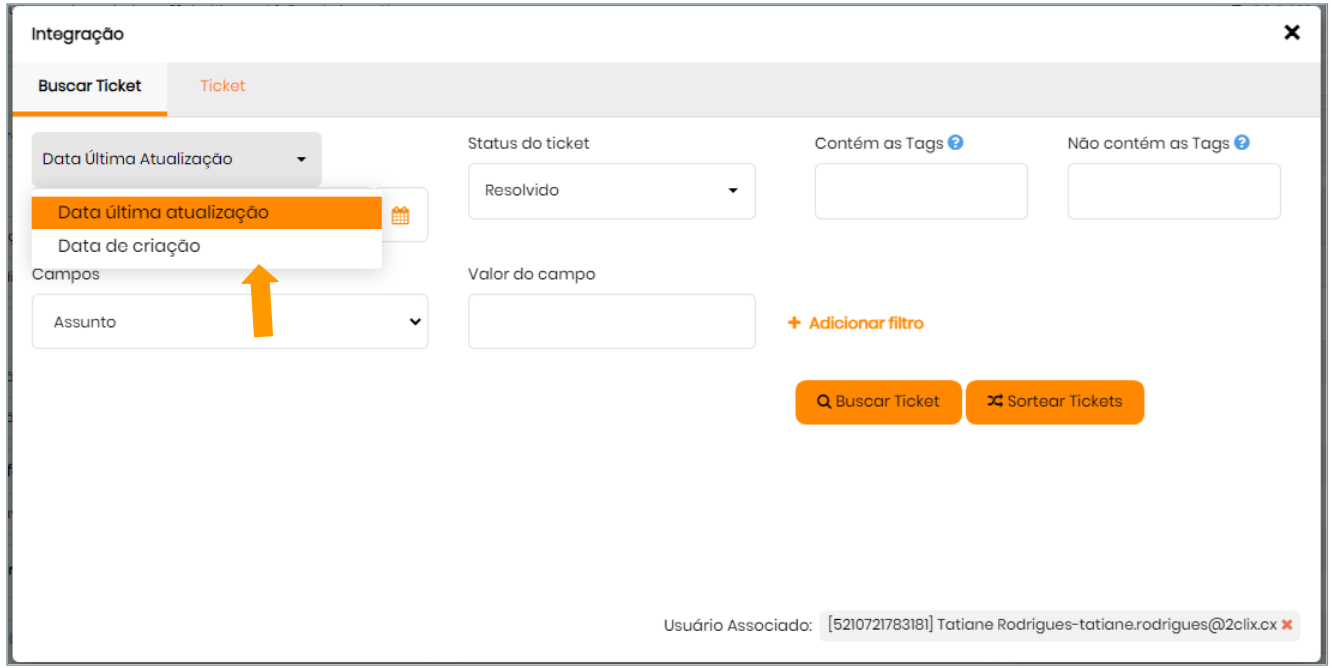Image resolution: width=1332 pixels, height=668 pixels.
Task: Click the plus icon for Adicionar filtro
Action: tap(795, 323)
